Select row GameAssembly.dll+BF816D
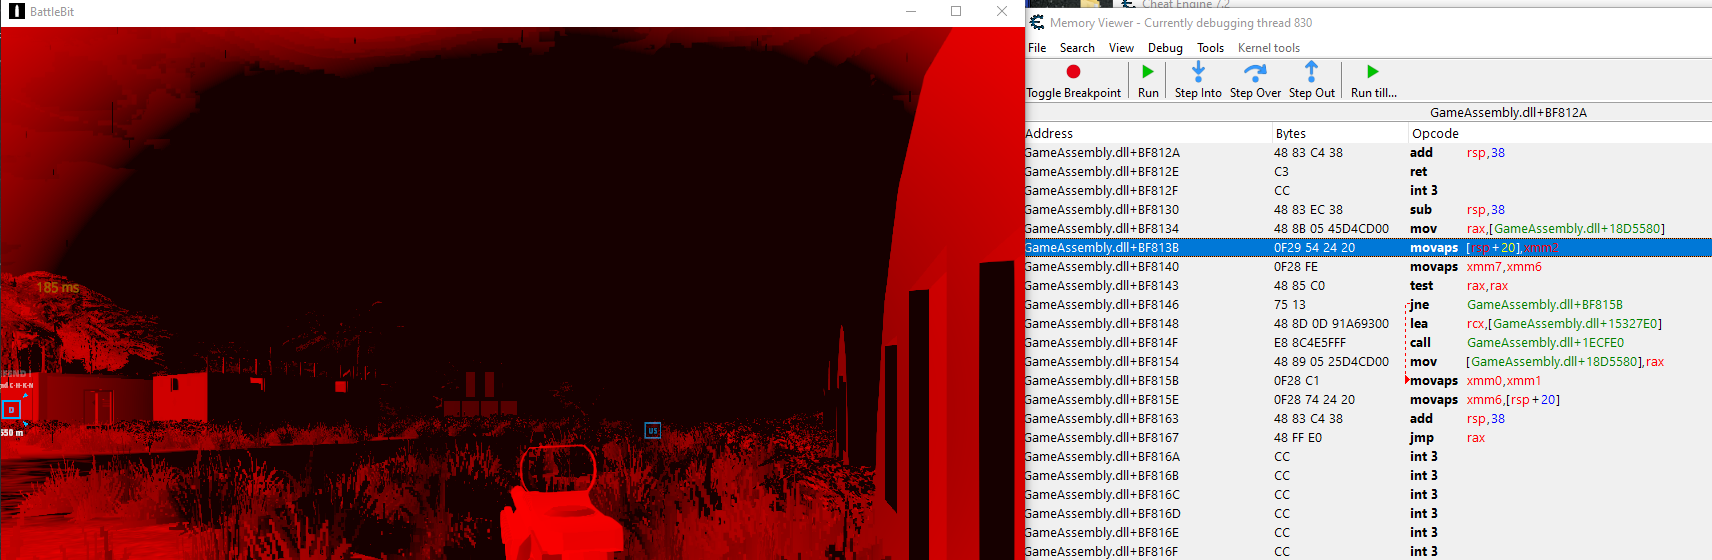The width and height of the screenshot is (1712, 560). [1368, 514]
